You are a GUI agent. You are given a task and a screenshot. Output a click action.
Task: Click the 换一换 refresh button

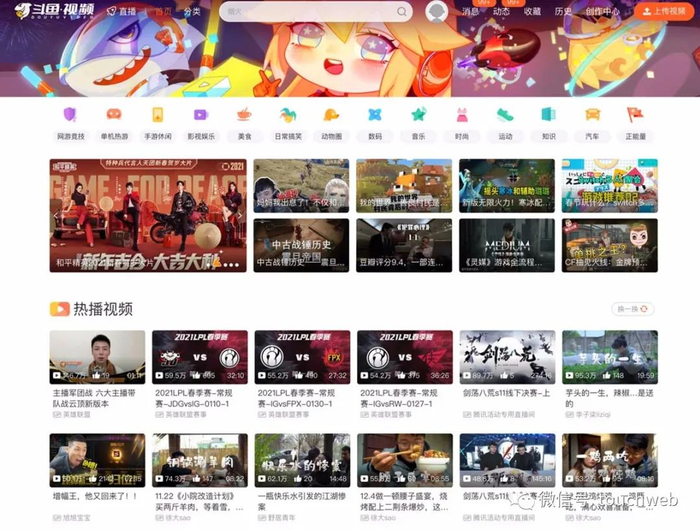coord(632,309)
